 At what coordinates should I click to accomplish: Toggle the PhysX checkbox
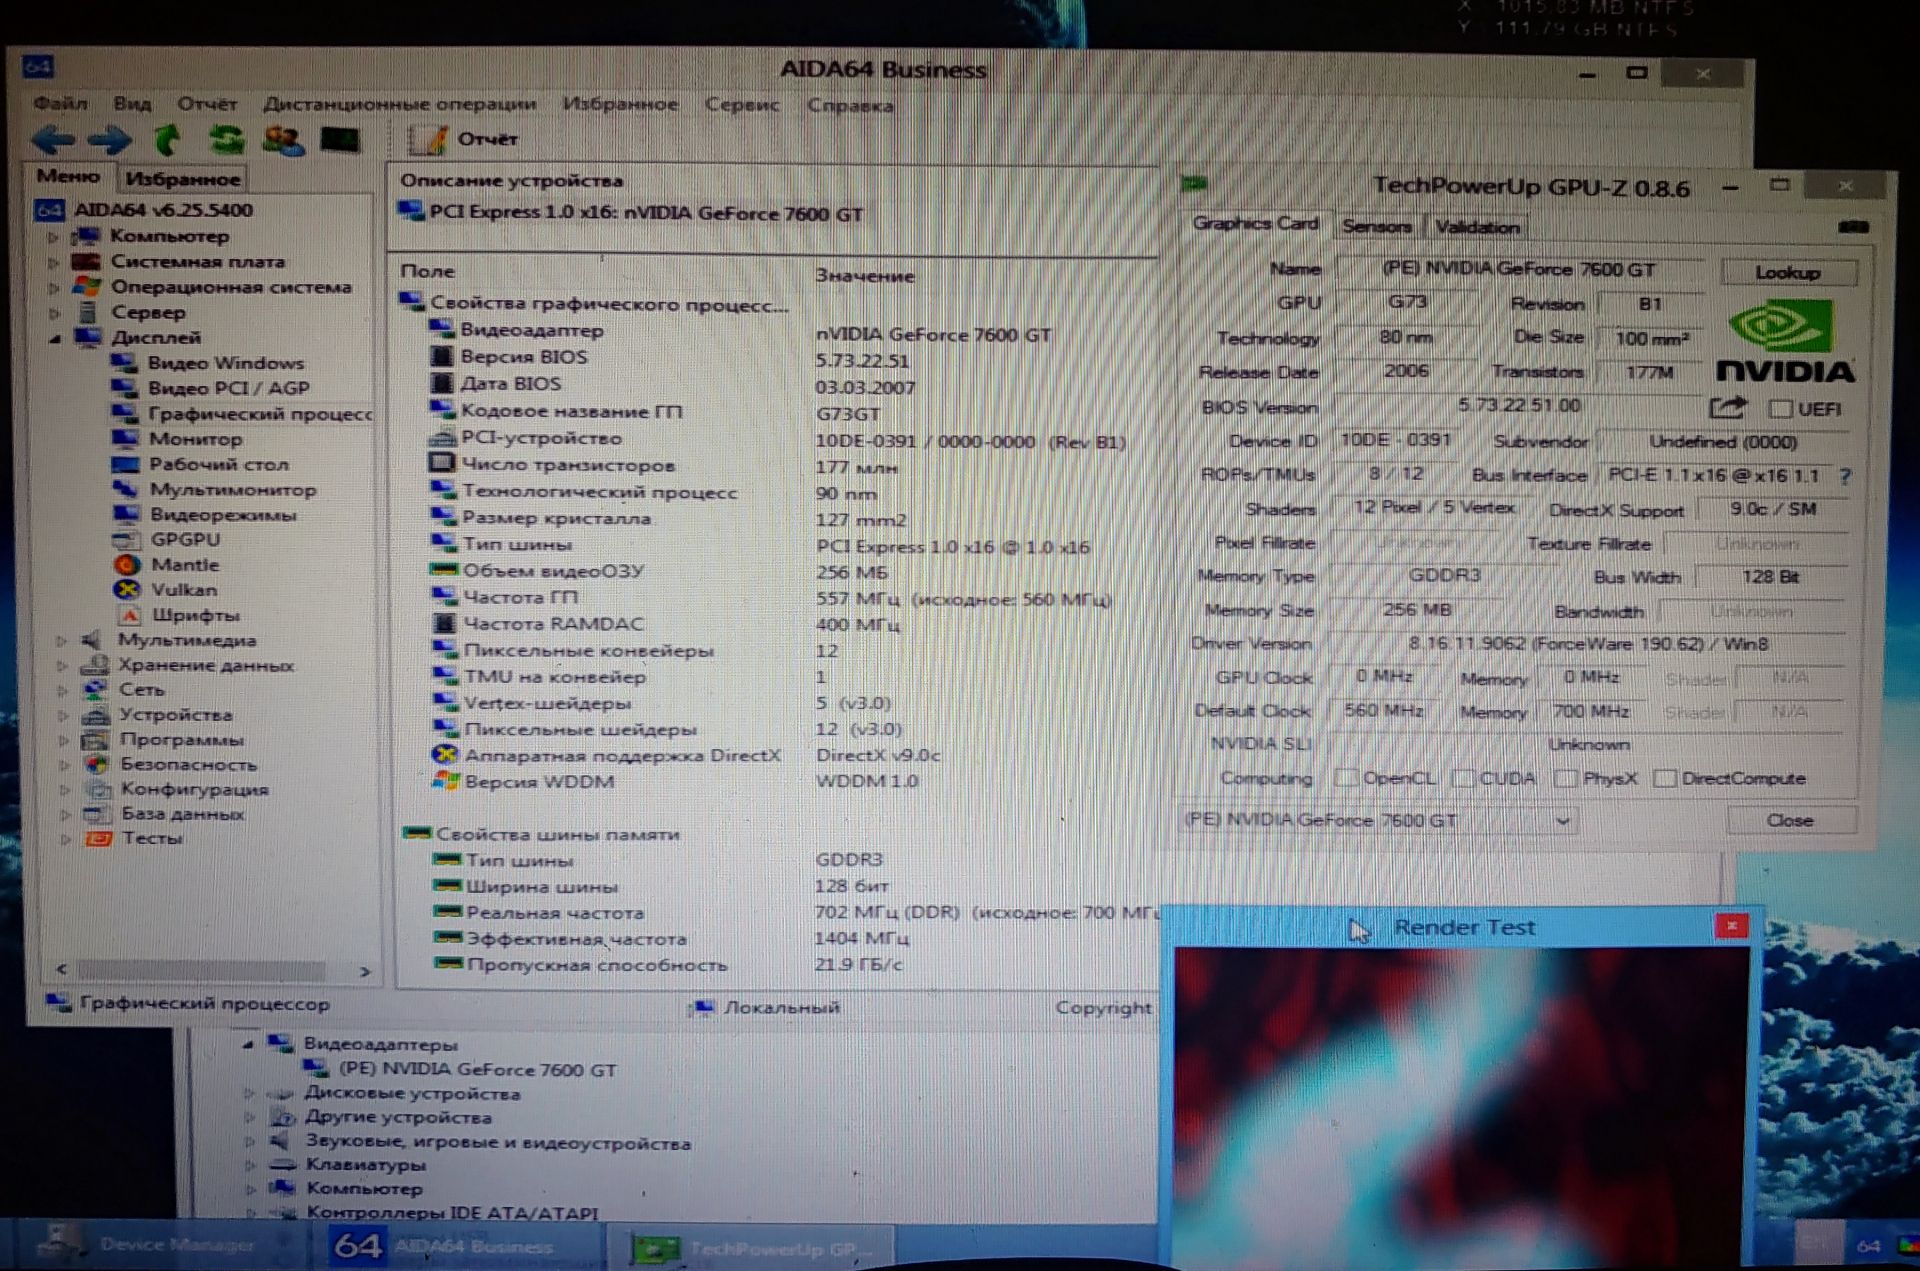[x=1567, y=778]
